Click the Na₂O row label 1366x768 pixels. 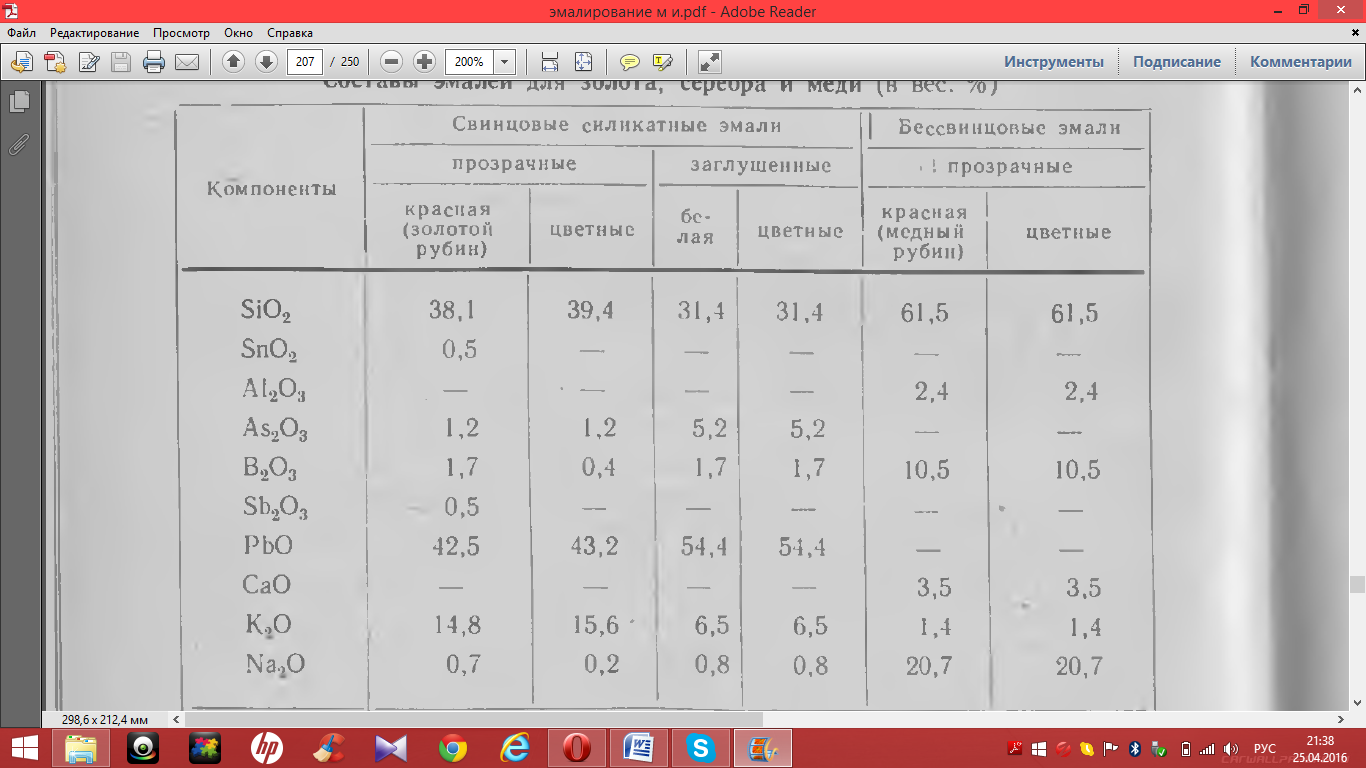tap(275, 665)
